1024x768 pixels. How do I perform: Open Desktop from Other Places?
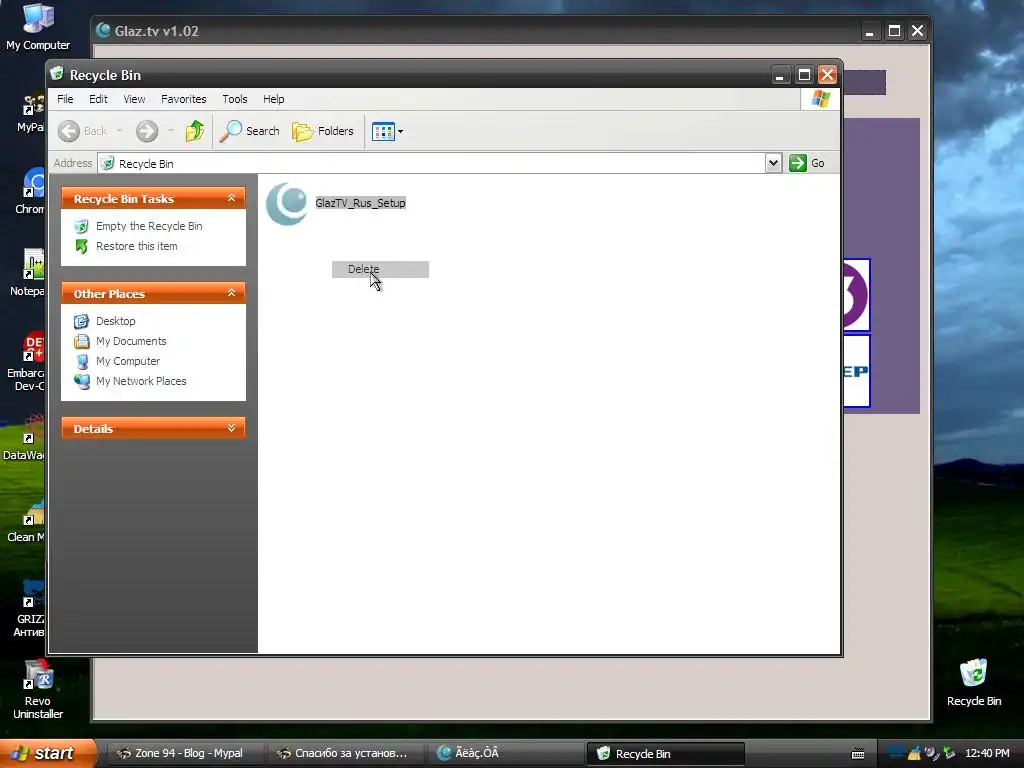coord(116,321)
